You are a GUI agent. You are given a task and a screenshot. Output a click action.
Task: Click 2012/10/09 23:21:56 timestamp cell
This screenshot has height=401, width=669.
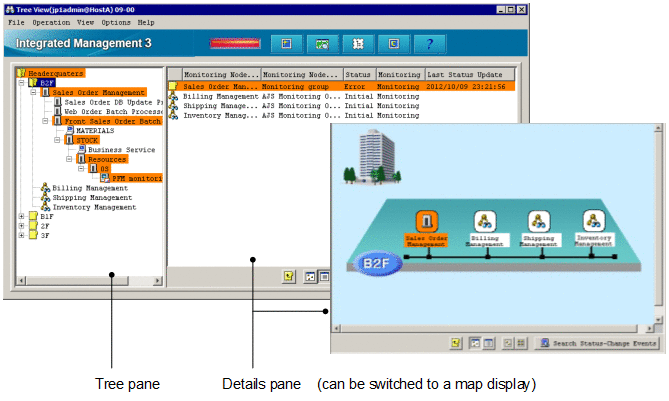(465, 87)
